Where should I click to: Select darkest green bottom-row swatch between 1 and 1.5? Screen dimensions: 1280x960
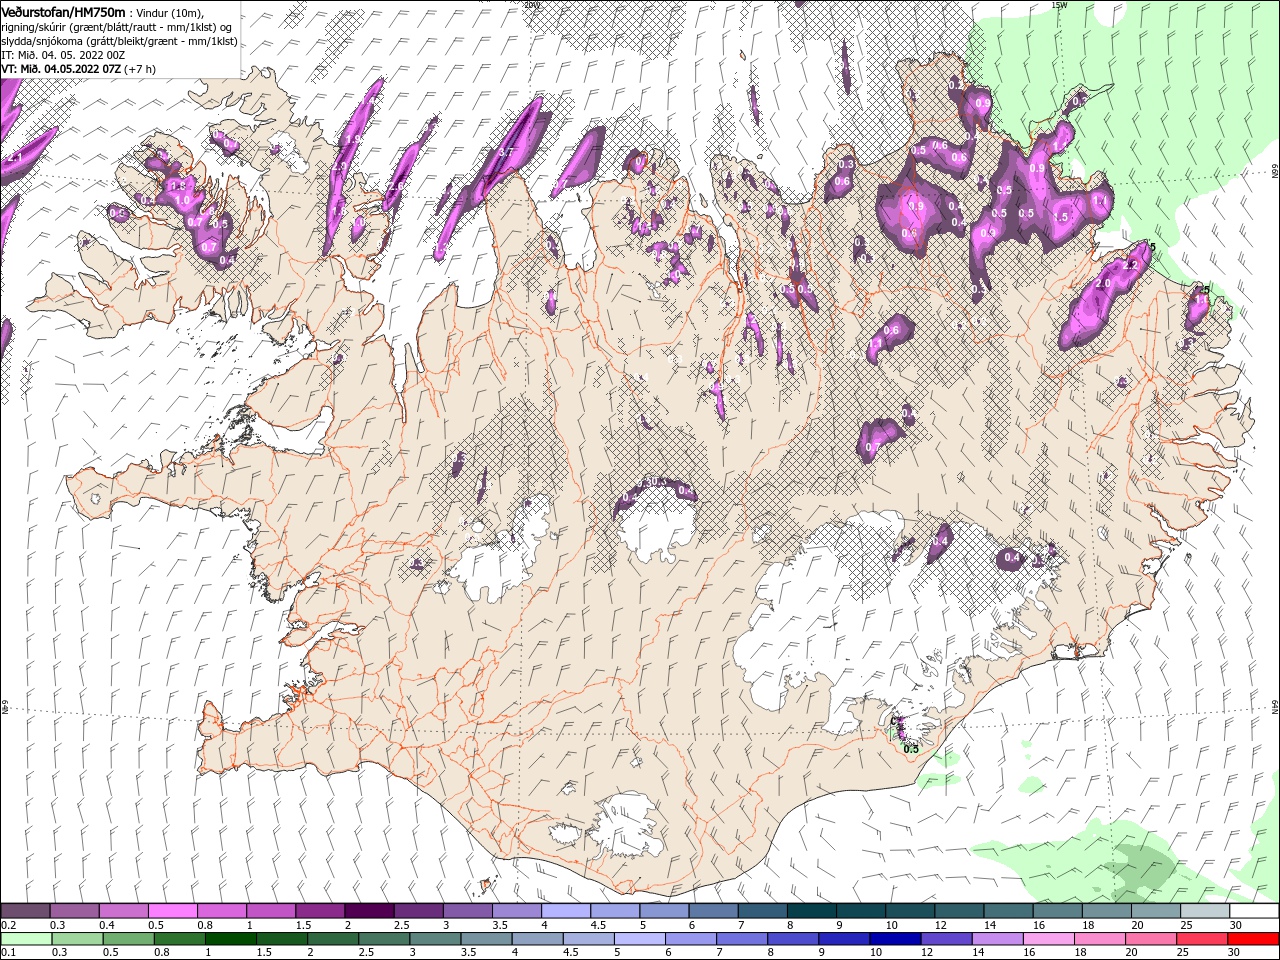click(230, 939)
